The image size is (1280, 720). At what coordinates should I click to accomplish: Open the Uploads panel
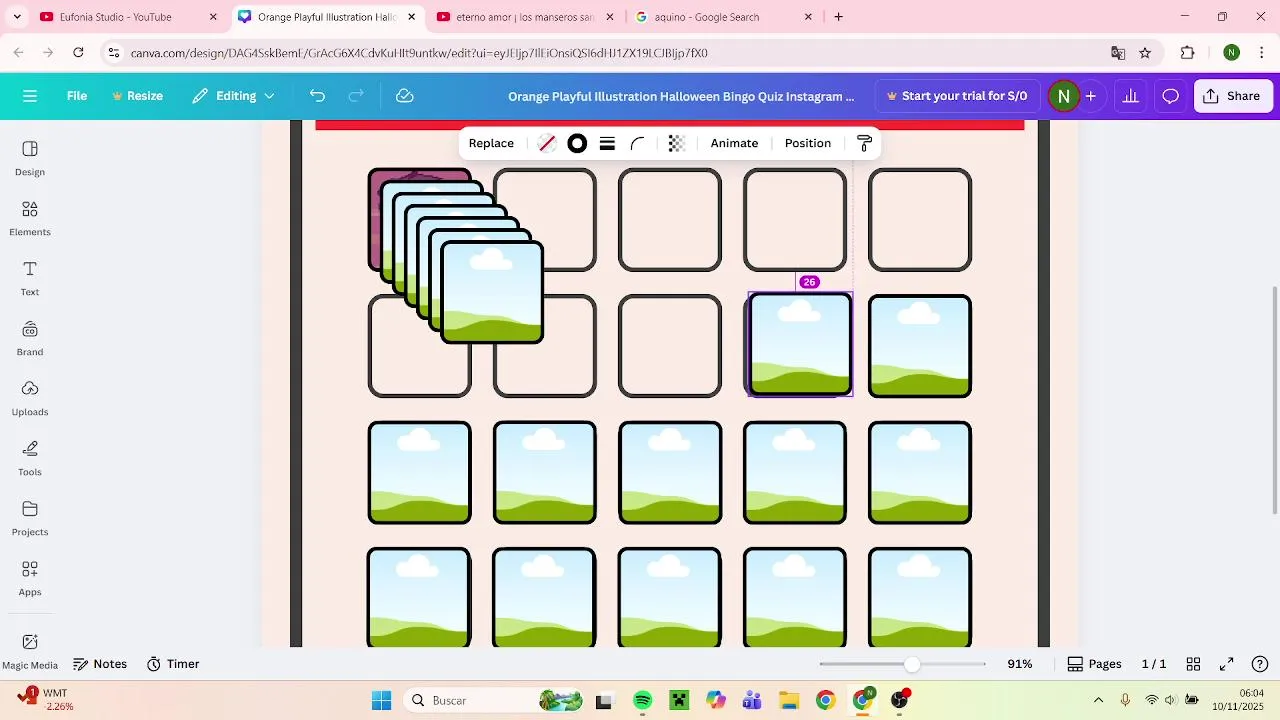(30, 398)
